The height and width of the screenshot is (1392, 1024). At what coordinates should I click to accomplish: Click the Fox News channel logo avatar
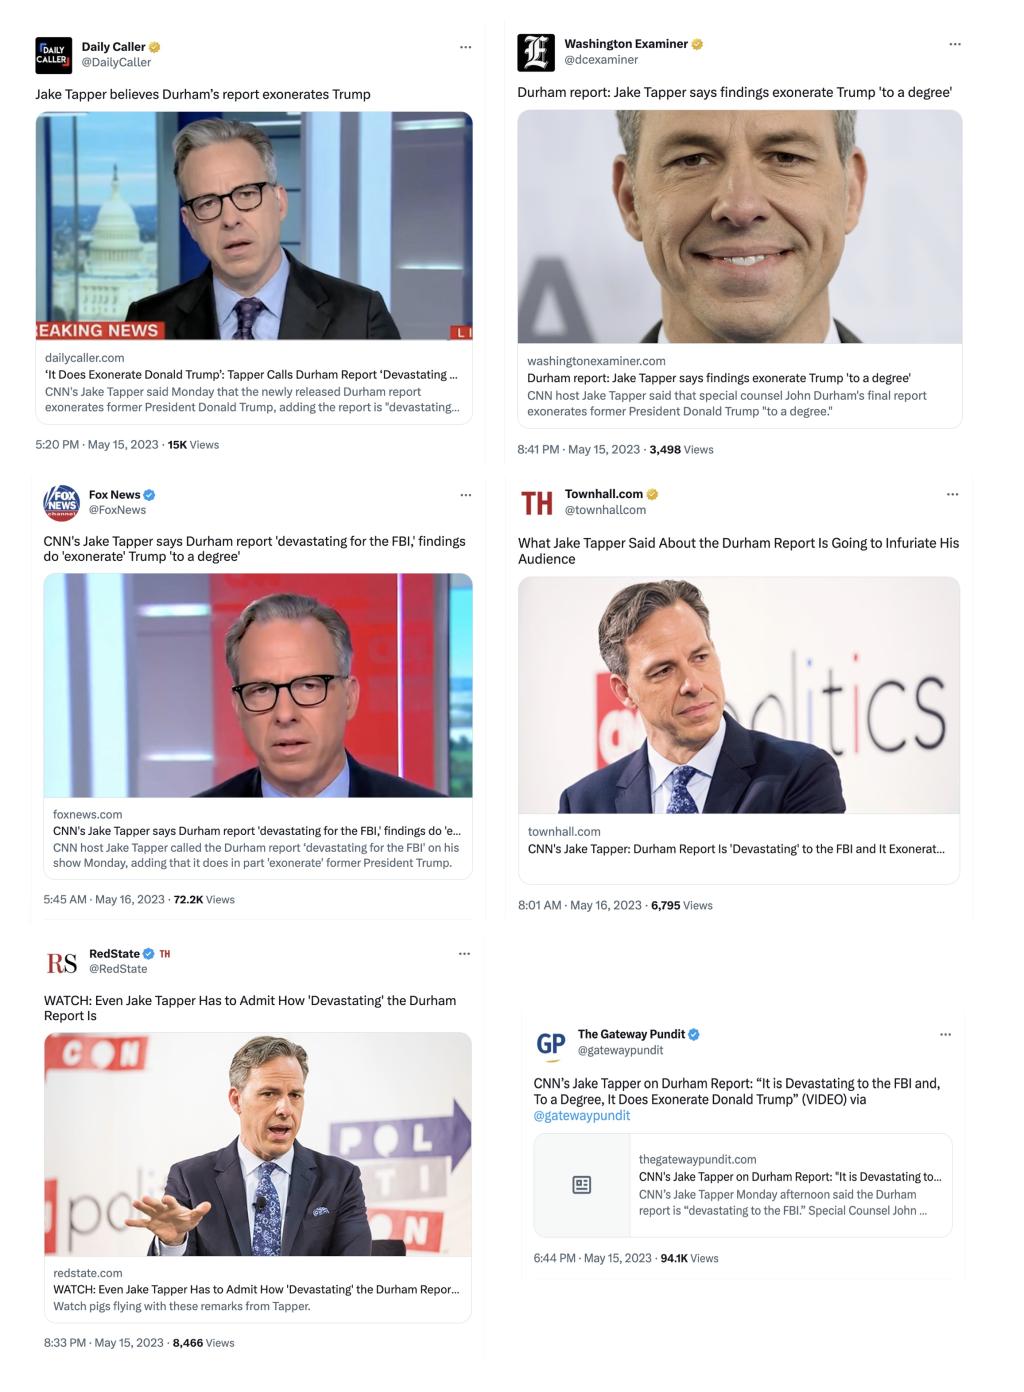(x=61, y=503)
